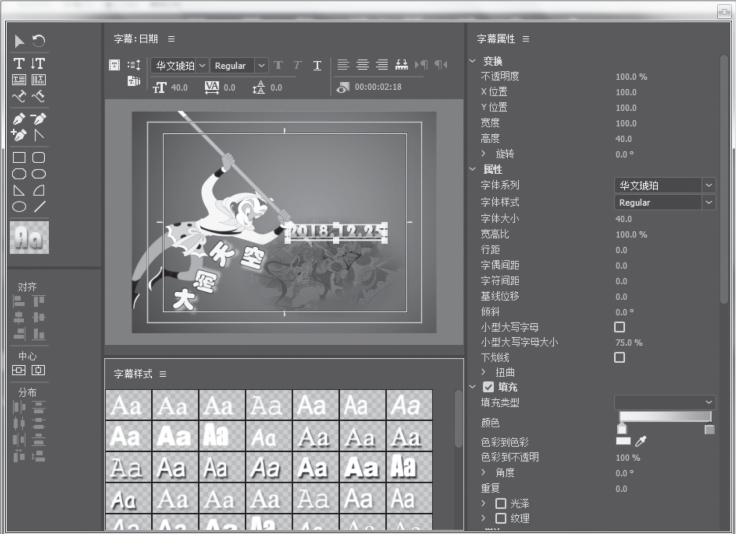Select the Delete Anchor Point tool
736x534 pixels.
pyautogui.click(x=38, y=119)
